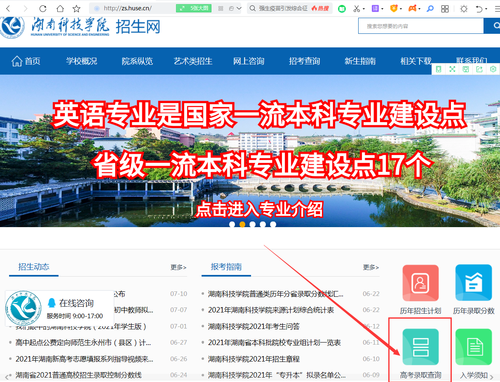Click the 点击进入专业介绍 banner link
Viewport: 500px width, 382px height.
pos(259,209)
